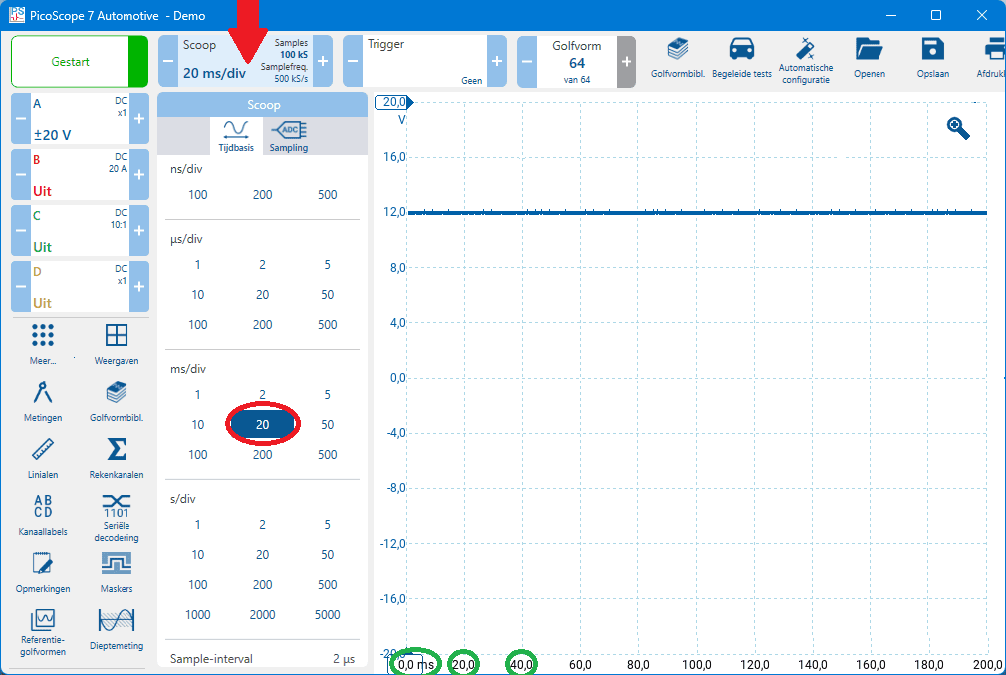Open the Dieptemeting tool
This screenshot has width=1006, height=675.
[x=116, y=628]
